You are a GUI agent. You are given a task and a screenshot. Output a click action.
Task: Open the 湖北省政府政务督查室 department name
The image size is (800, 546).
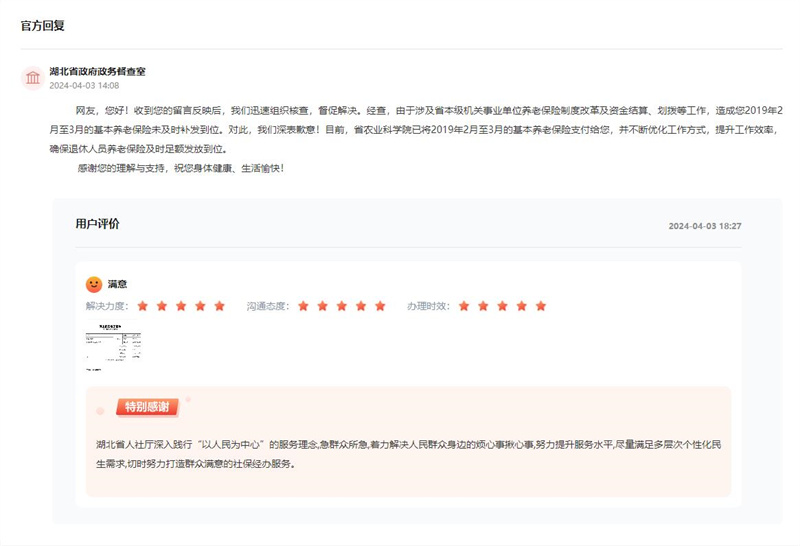(x=98, y=71)
